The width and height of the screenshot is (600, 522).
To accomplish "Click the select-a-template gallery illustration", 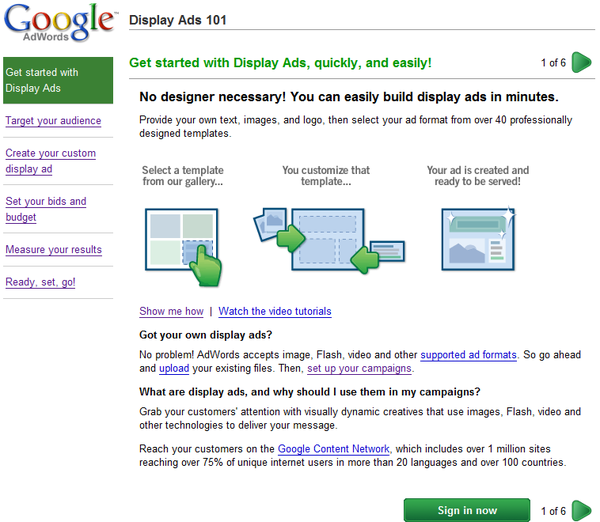I will (183, 247).
